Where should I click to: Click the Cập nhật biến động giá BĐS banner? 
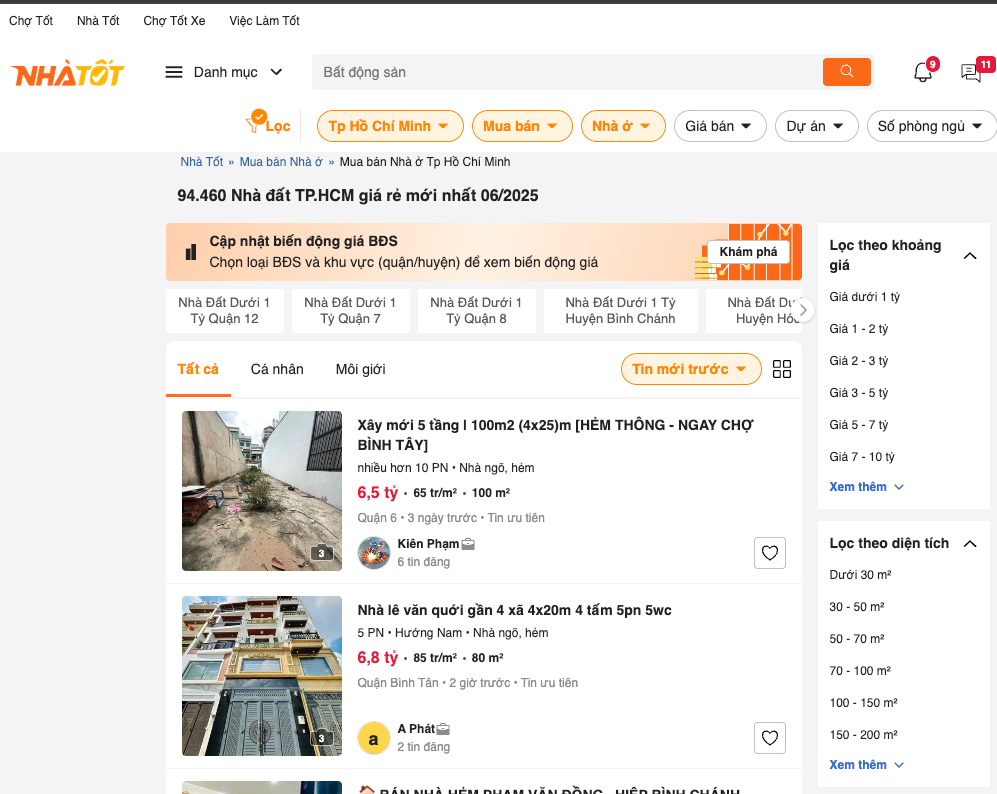(484, 252)
